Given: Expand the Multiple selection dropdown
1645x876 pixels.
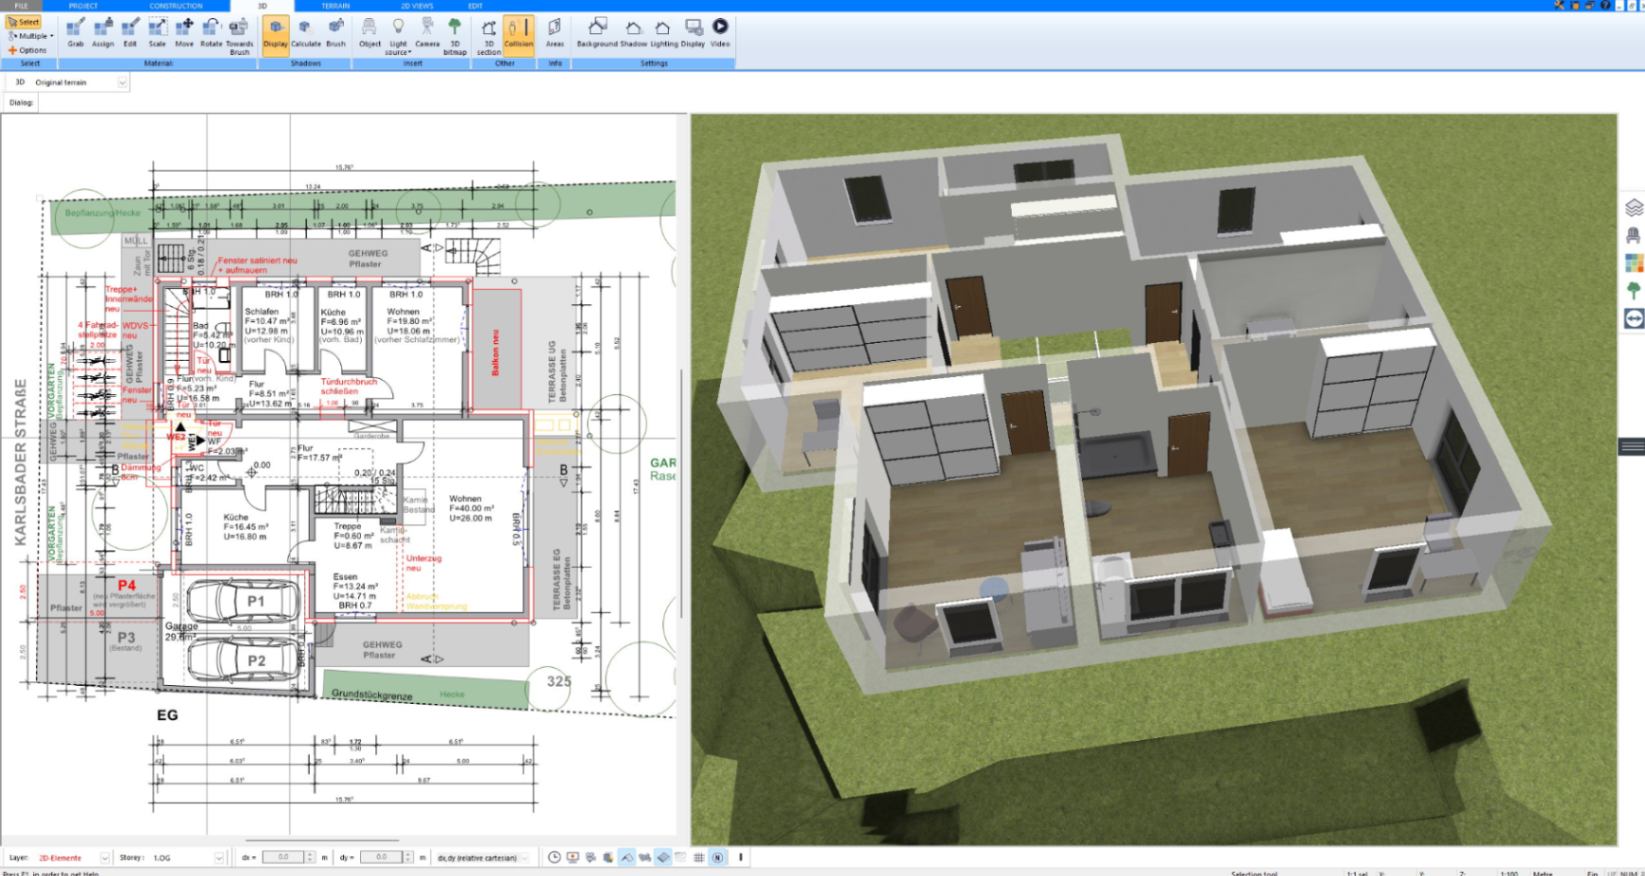Looking at the screenshot, I should 31,36.
